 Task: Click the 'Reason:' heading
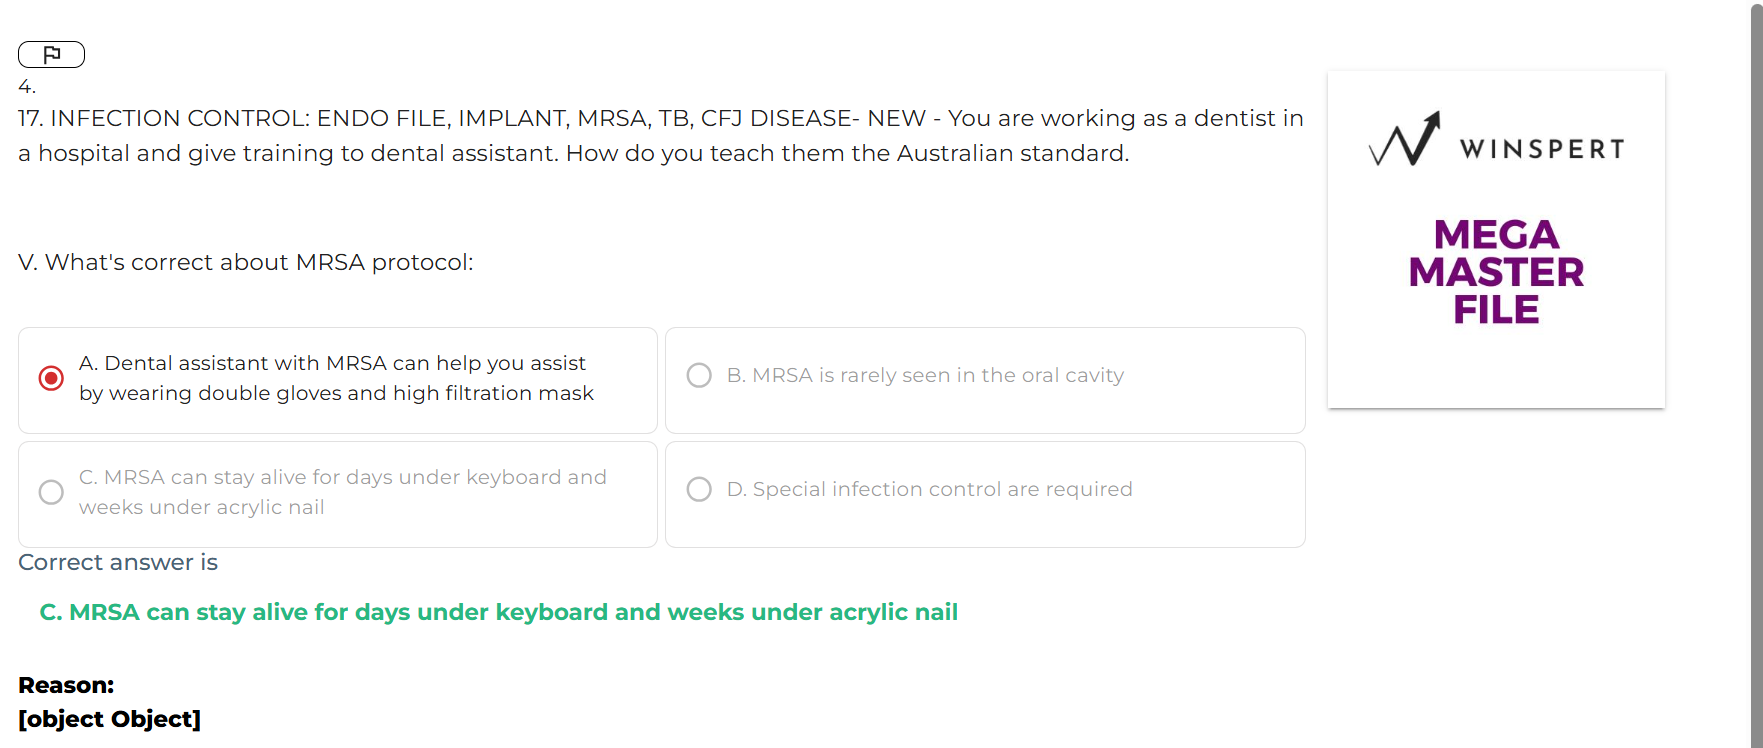pos(66,685)
